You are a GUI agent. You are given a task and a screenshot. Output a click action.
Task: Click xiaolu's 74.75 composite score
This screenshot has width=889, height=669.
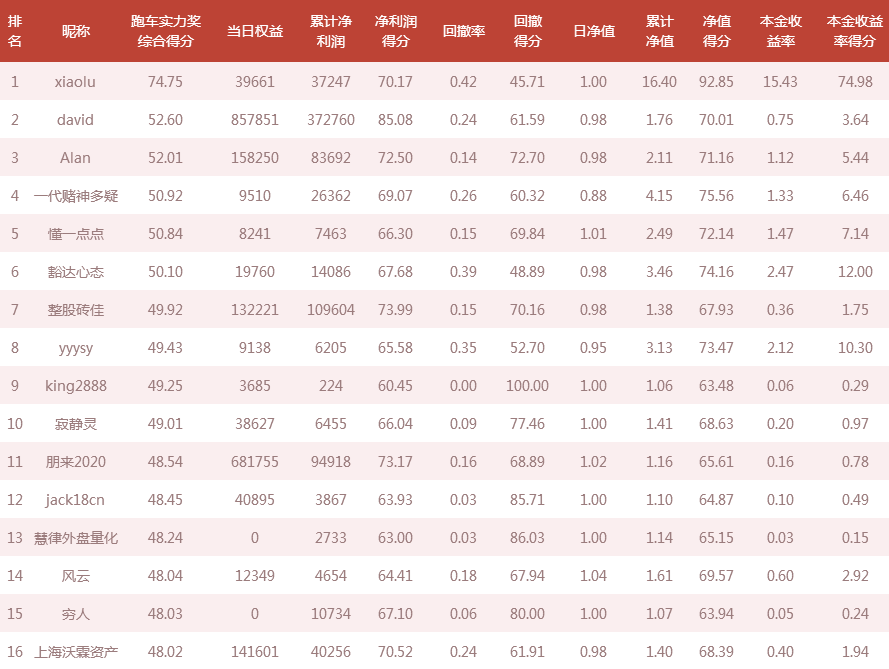pos(165,82)
